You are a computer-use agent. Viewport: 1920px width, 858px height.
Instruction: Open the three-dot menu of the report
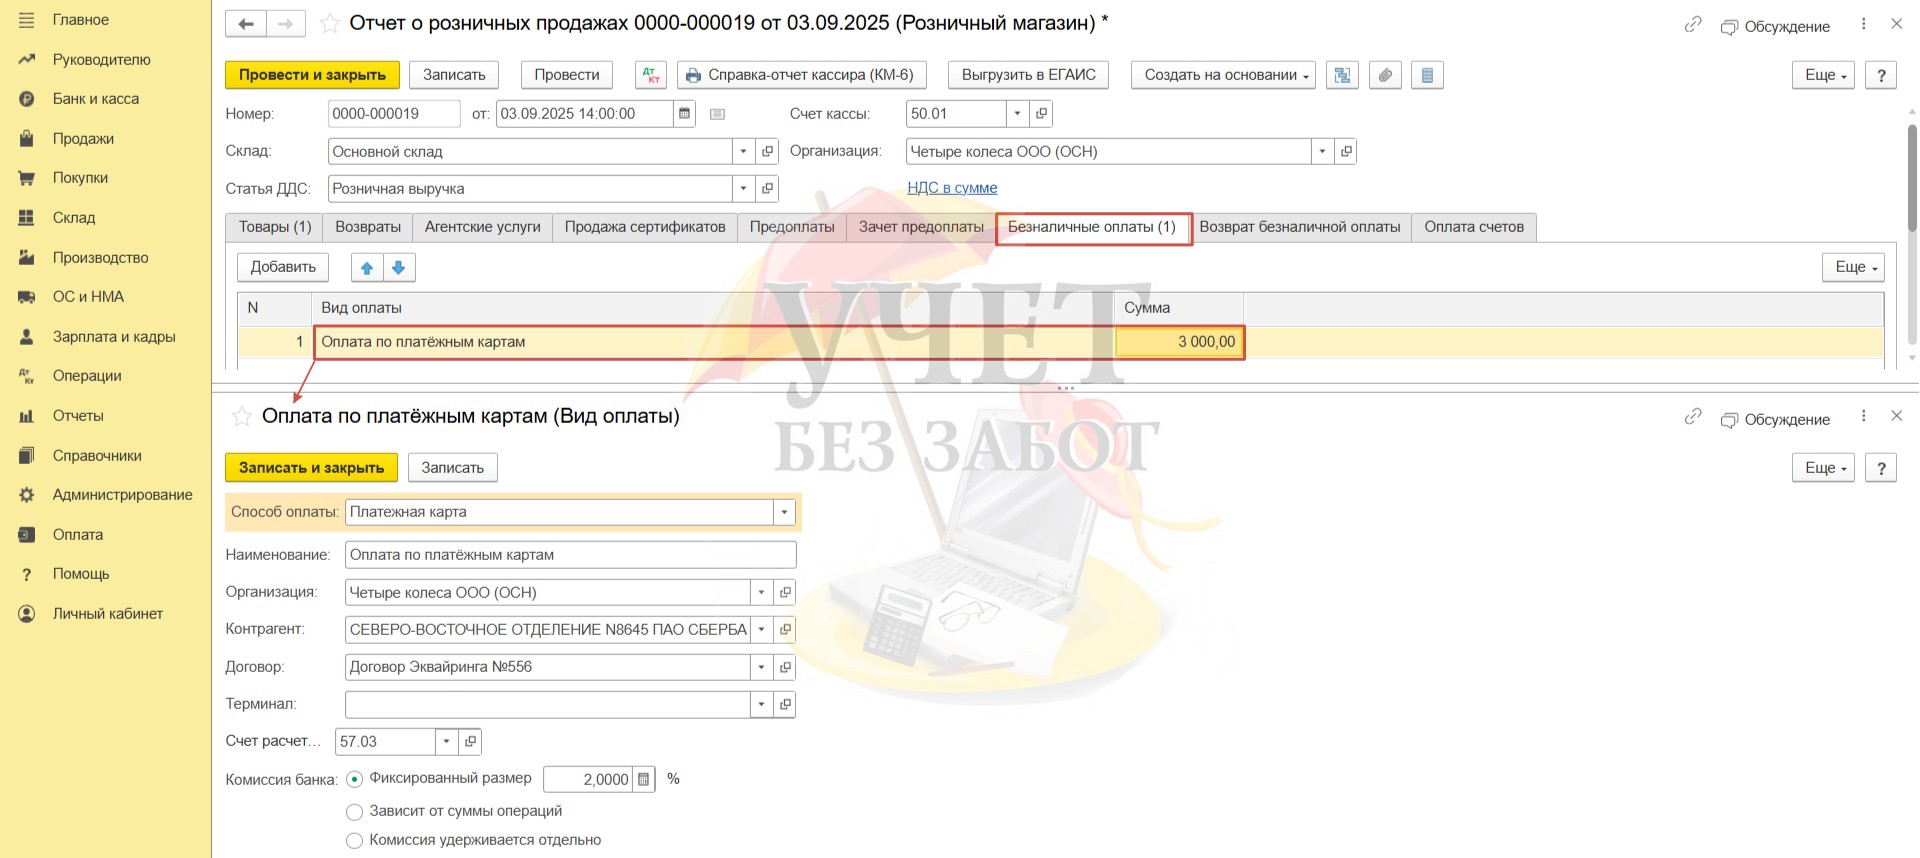click(1863, 24)
